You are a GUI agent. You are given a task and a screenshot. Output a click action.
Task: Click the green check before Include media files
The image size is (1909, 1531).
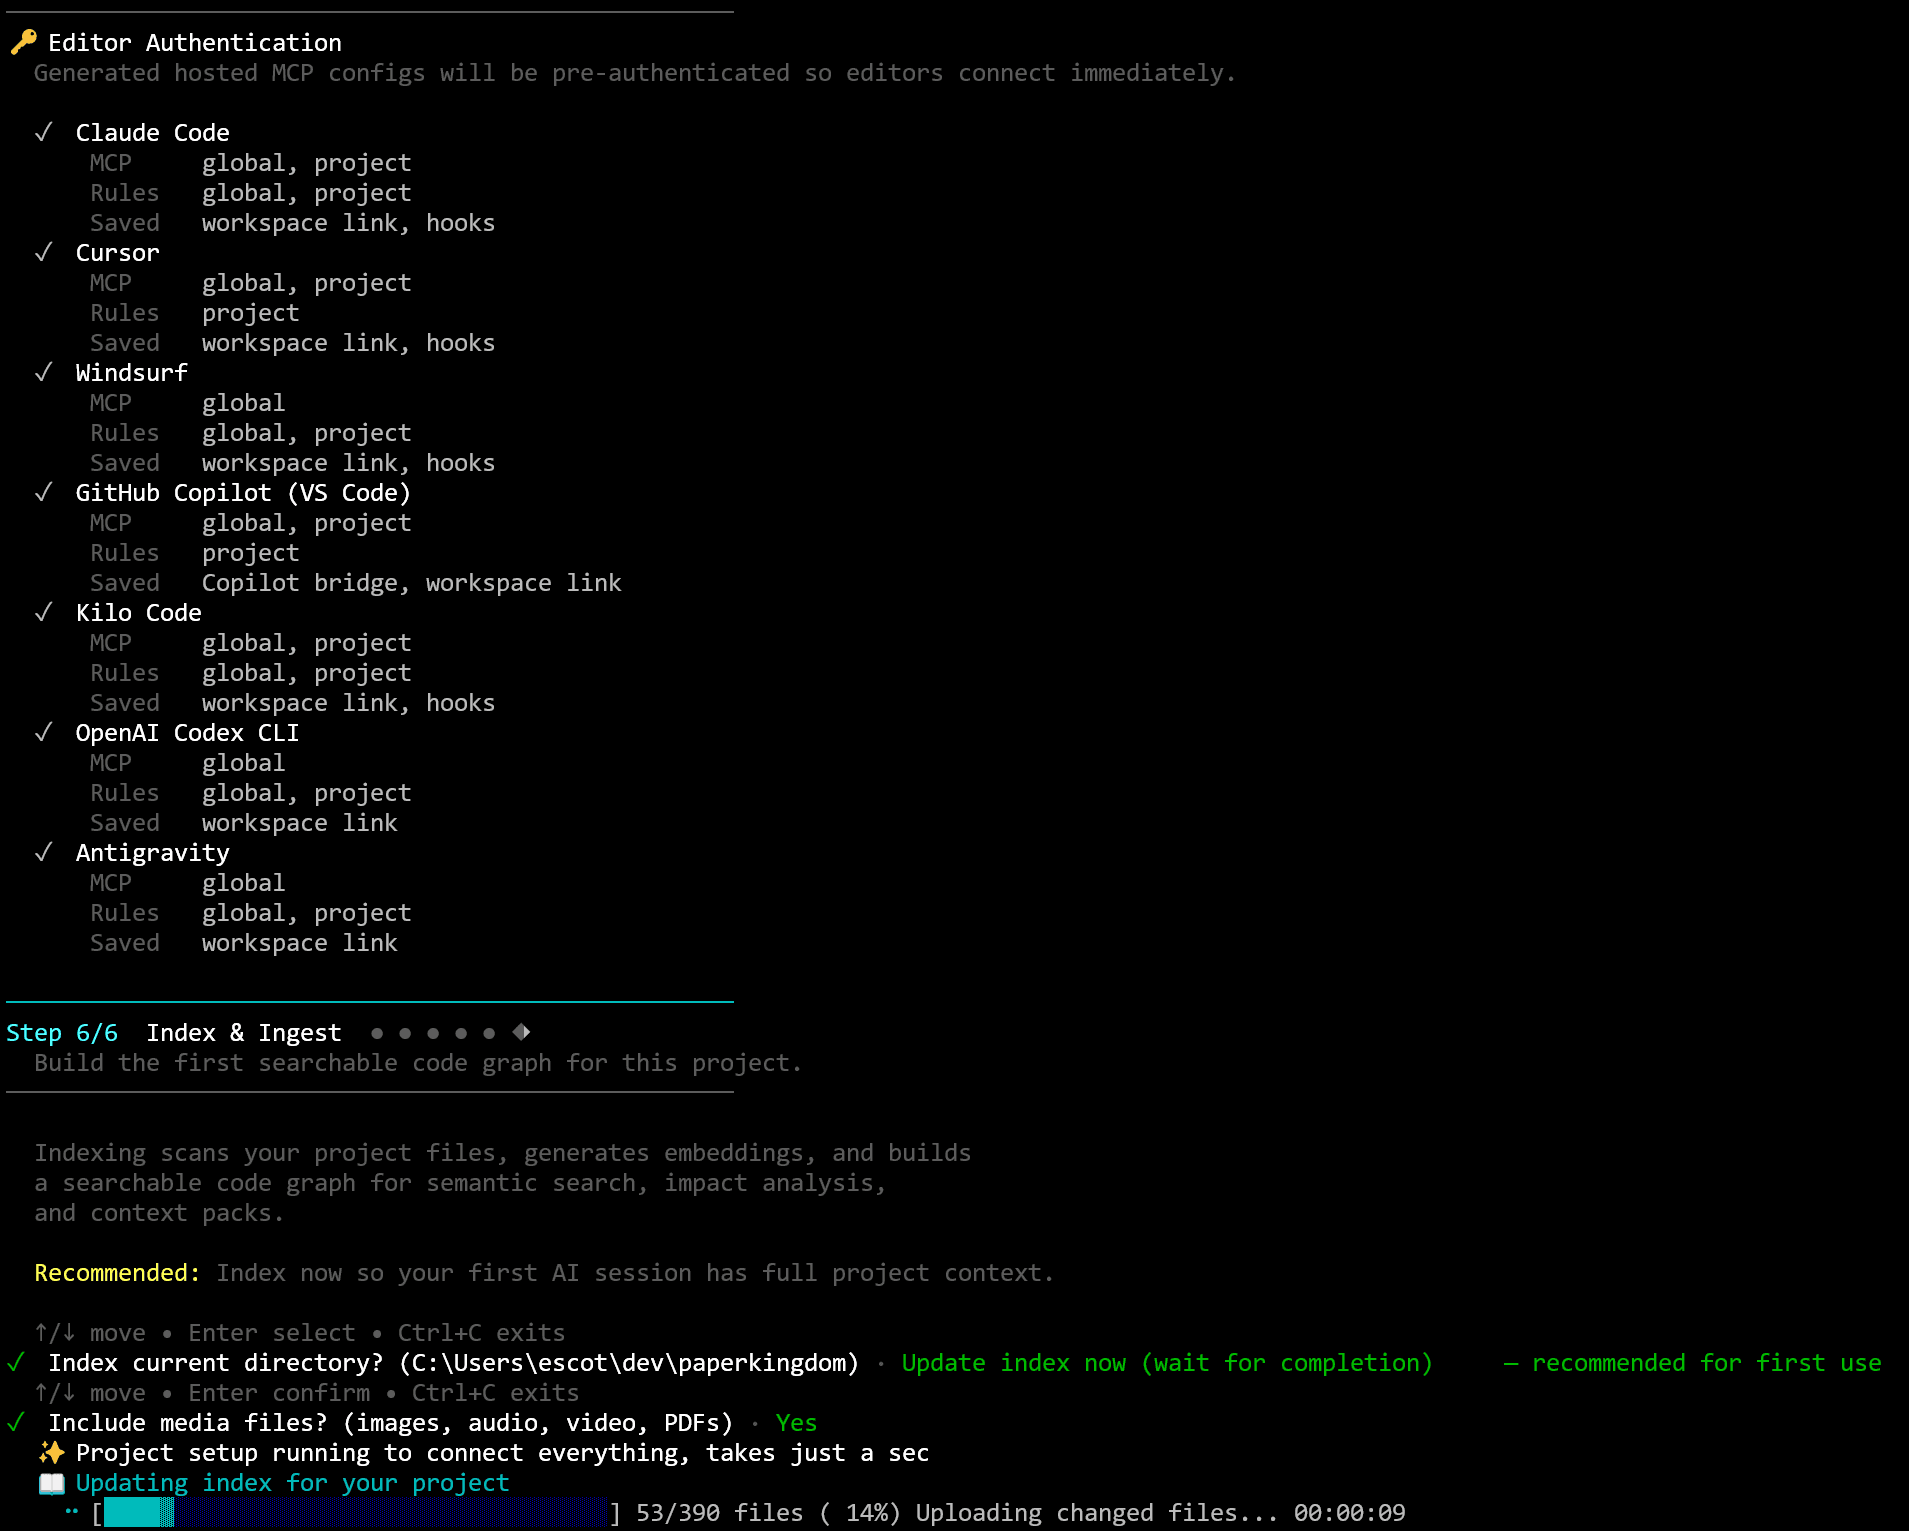(15, 1422)
